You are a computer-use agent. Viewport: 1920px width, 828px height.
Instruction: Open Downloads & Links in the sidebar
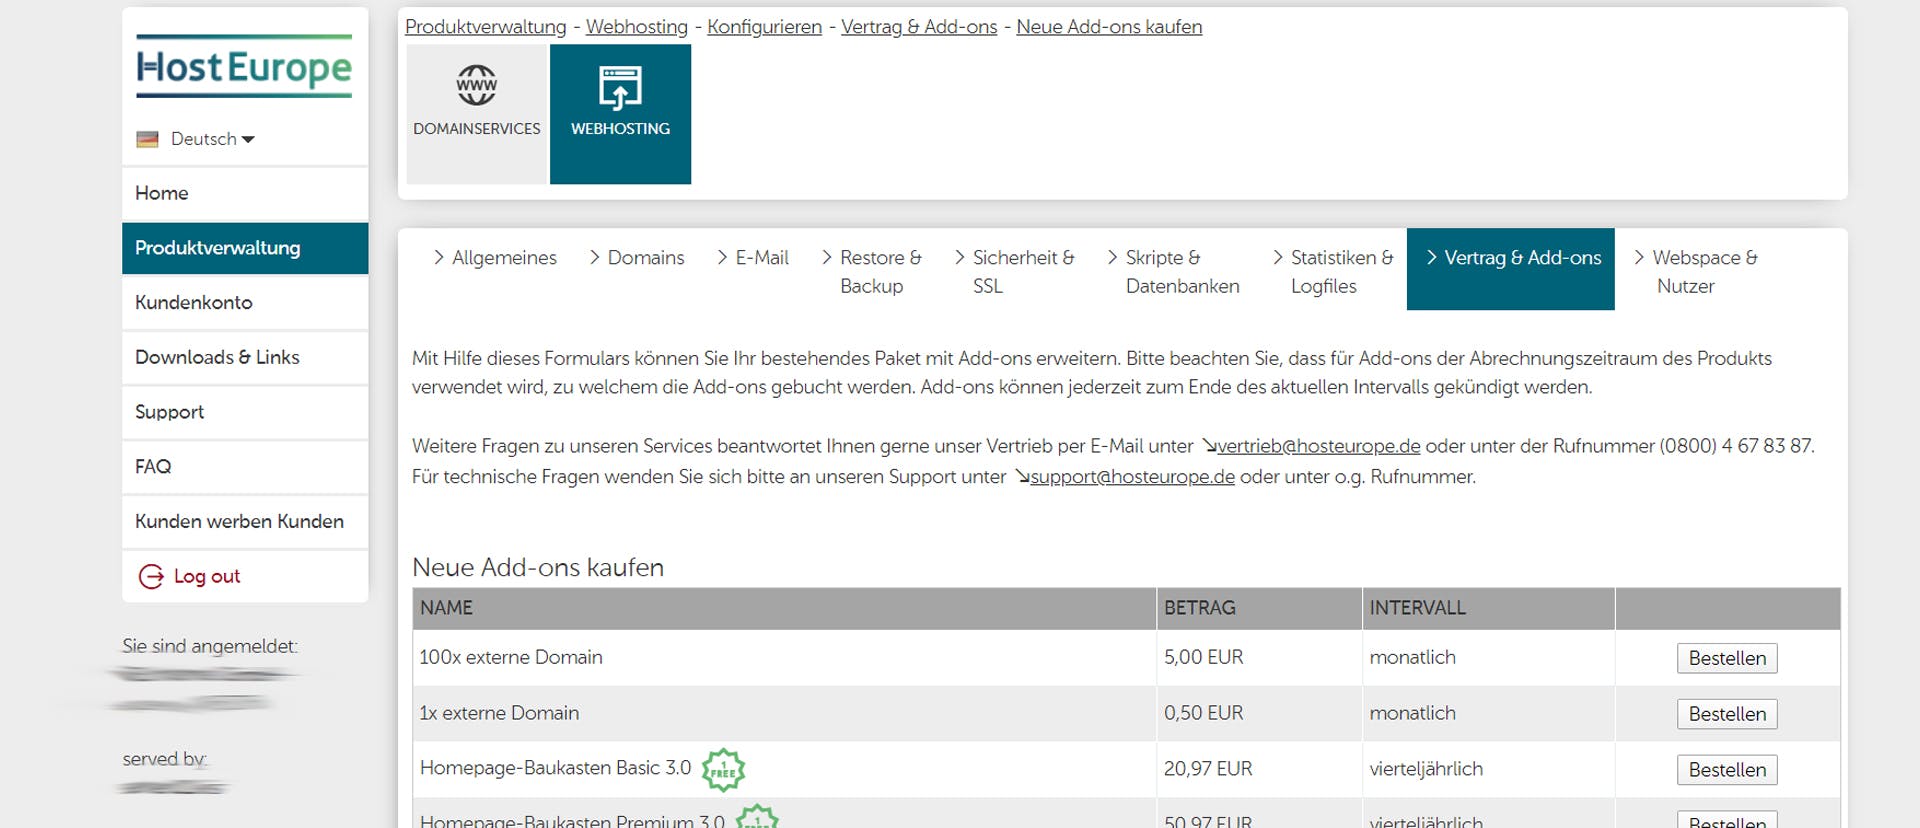(x=245, y=357)
